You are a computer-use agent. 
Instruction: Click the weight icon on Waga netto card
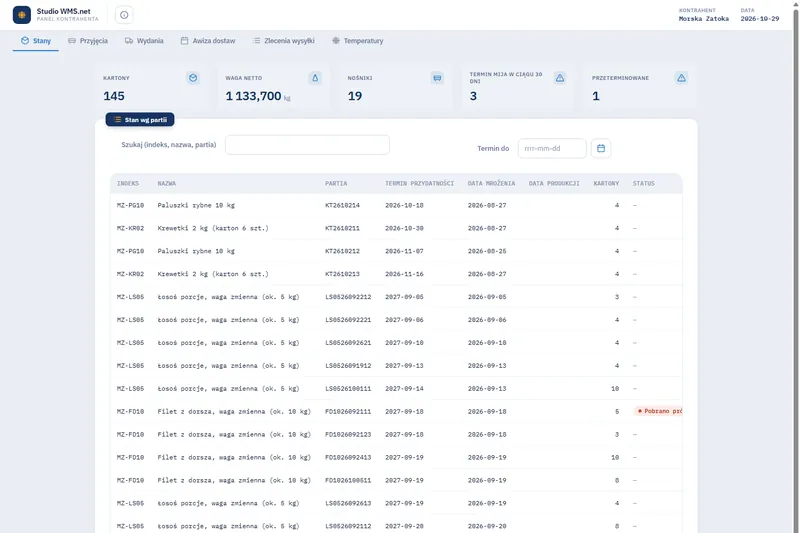point(315,78)
